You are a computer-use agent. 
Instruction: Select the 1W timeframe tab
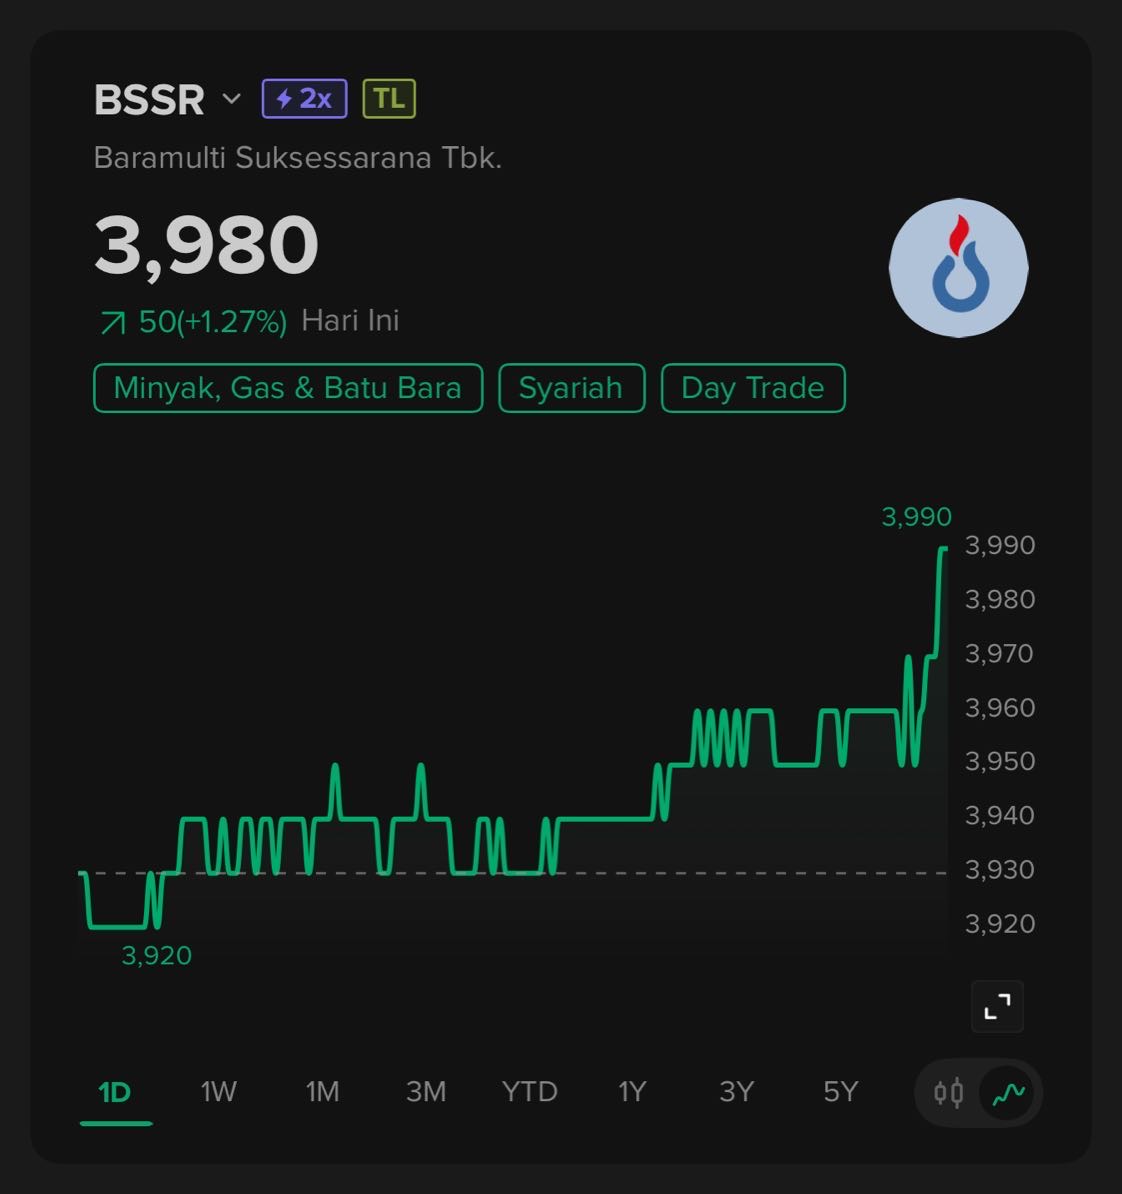(218, 1092)
